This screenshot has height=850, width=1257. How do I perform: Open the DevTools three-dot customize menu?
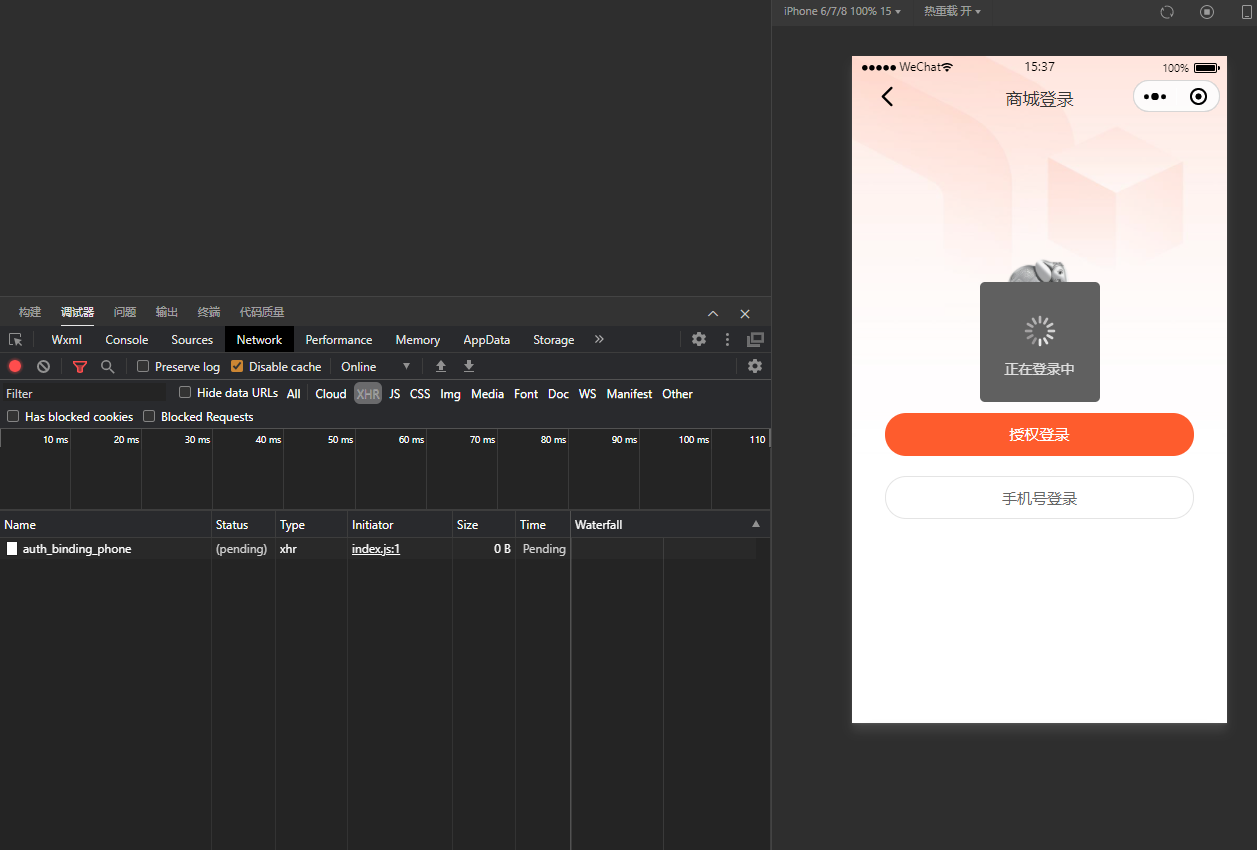click(x=727, y=340)
